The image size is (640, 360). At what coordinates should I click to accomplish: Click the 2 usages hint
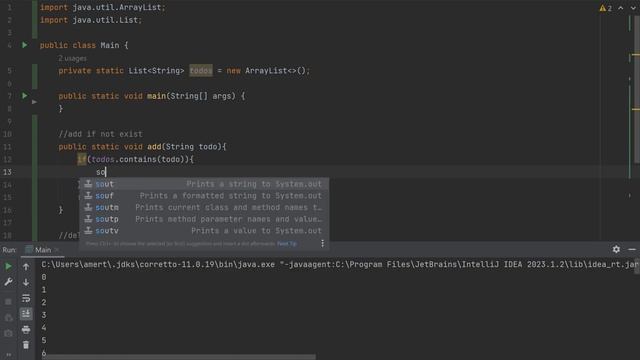[72, 58]
